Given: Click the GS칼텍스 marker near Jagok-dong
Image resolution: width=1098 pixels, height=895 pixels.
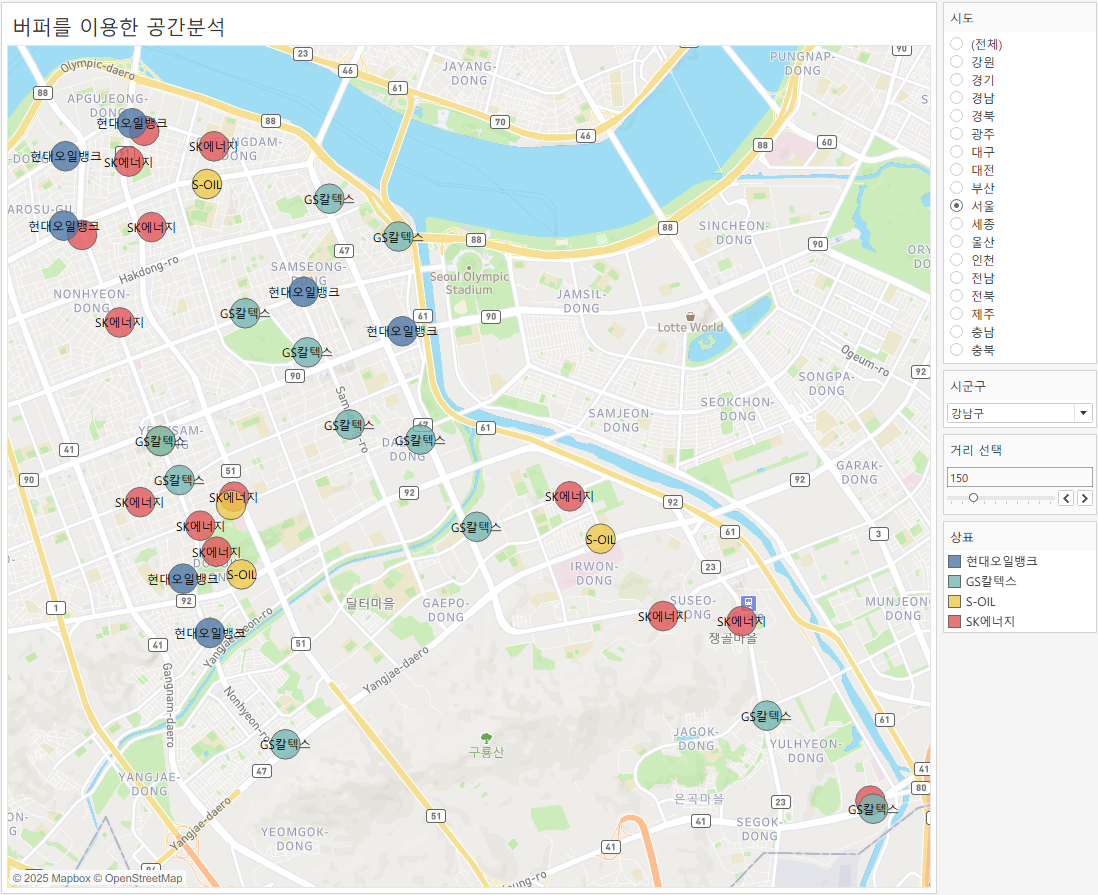Looking at the screenshot, I should [766, 716].
